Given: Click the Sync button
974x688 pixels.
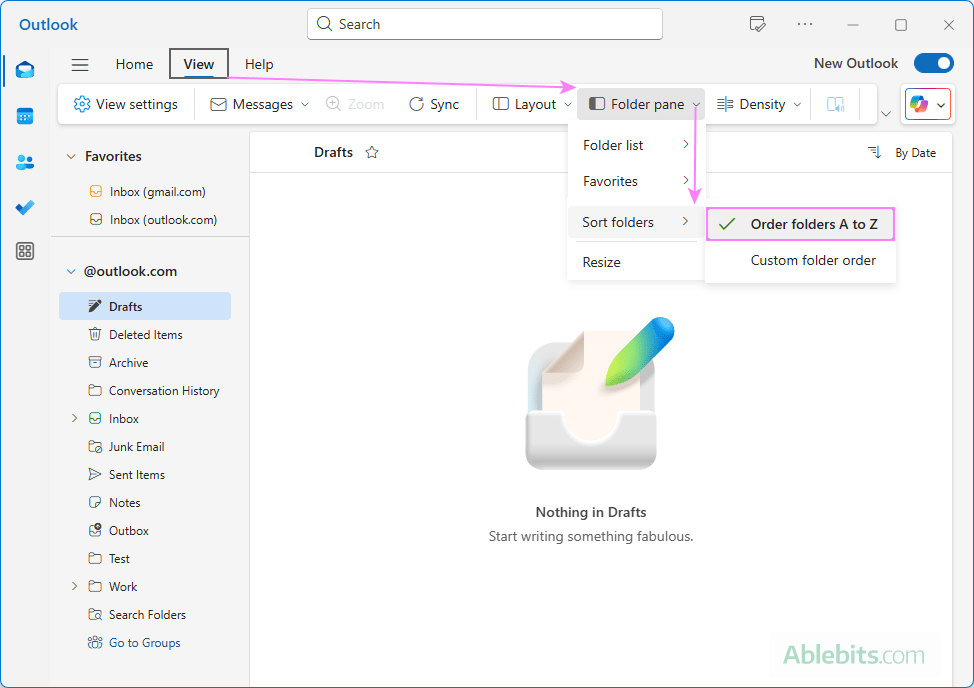Looking at the screenshot, I should 434,104.
